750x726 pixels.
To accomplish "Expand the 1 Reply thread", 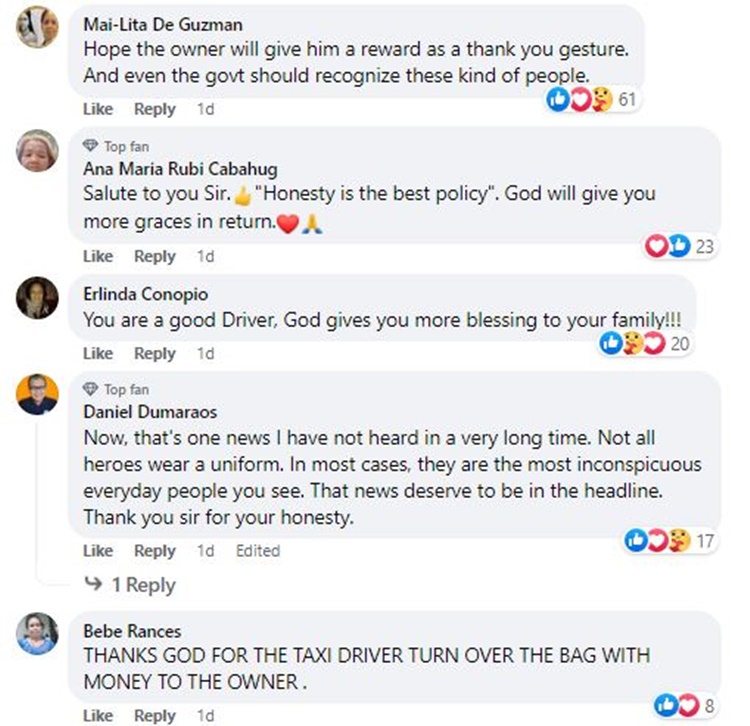I will click(x=129, y=585).
